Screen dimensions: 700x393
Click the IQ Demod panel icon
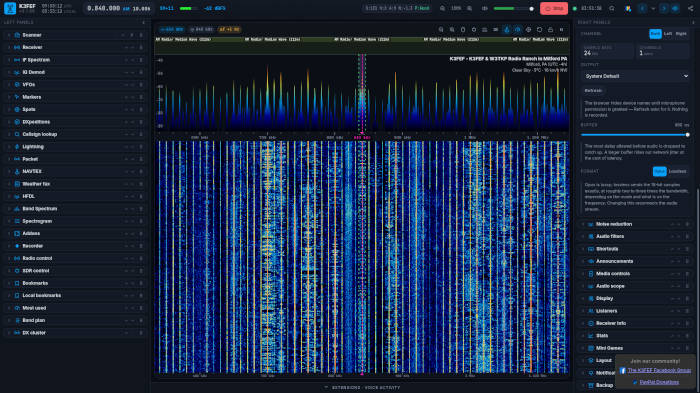[17, 72]
